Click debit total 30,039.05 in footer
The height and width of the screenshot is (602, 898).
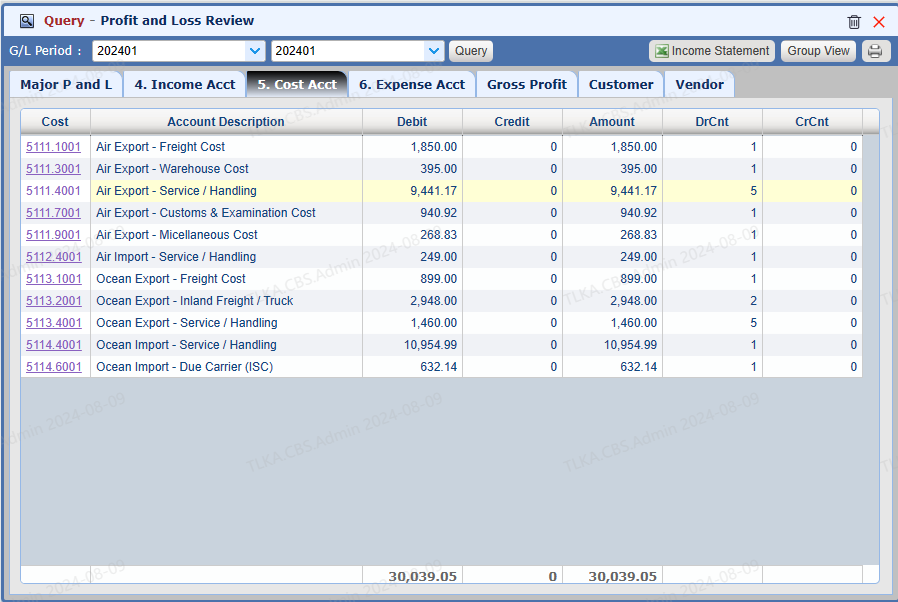coord(423,576)
